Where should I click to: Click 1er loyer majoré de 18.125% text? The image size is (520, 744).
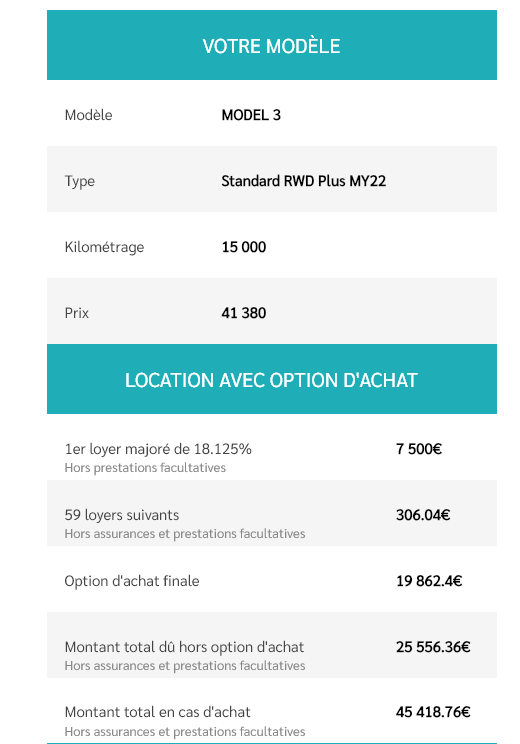(158, 449)
